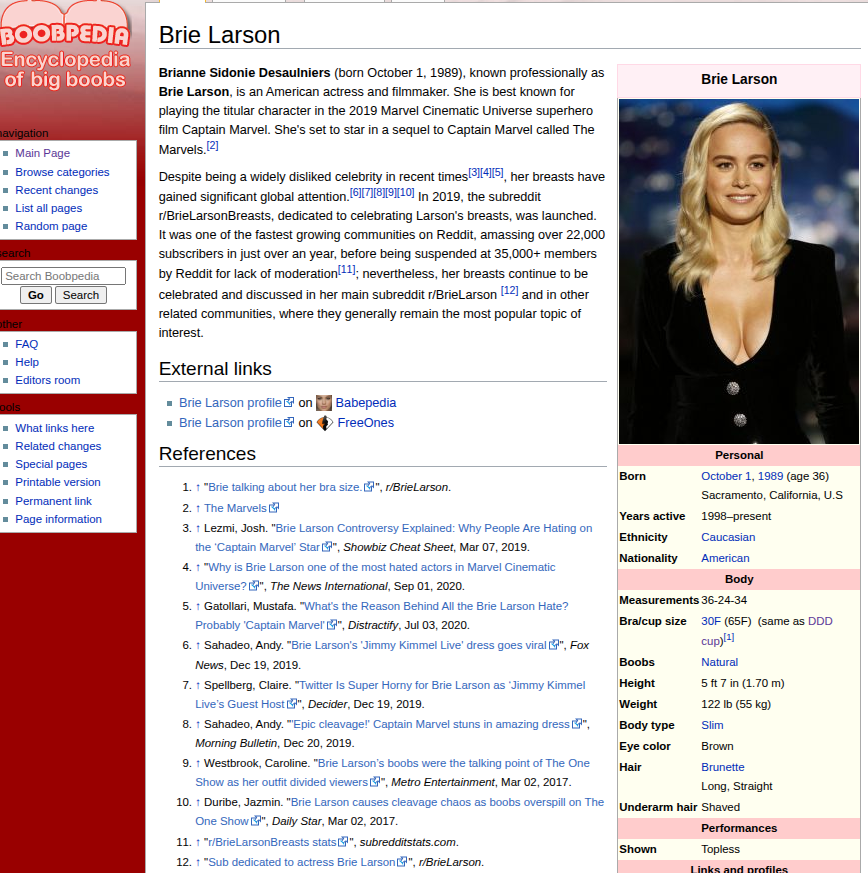Open r/BrieLarsonBreasts stats link
The image size is (868, 873).
272,842
